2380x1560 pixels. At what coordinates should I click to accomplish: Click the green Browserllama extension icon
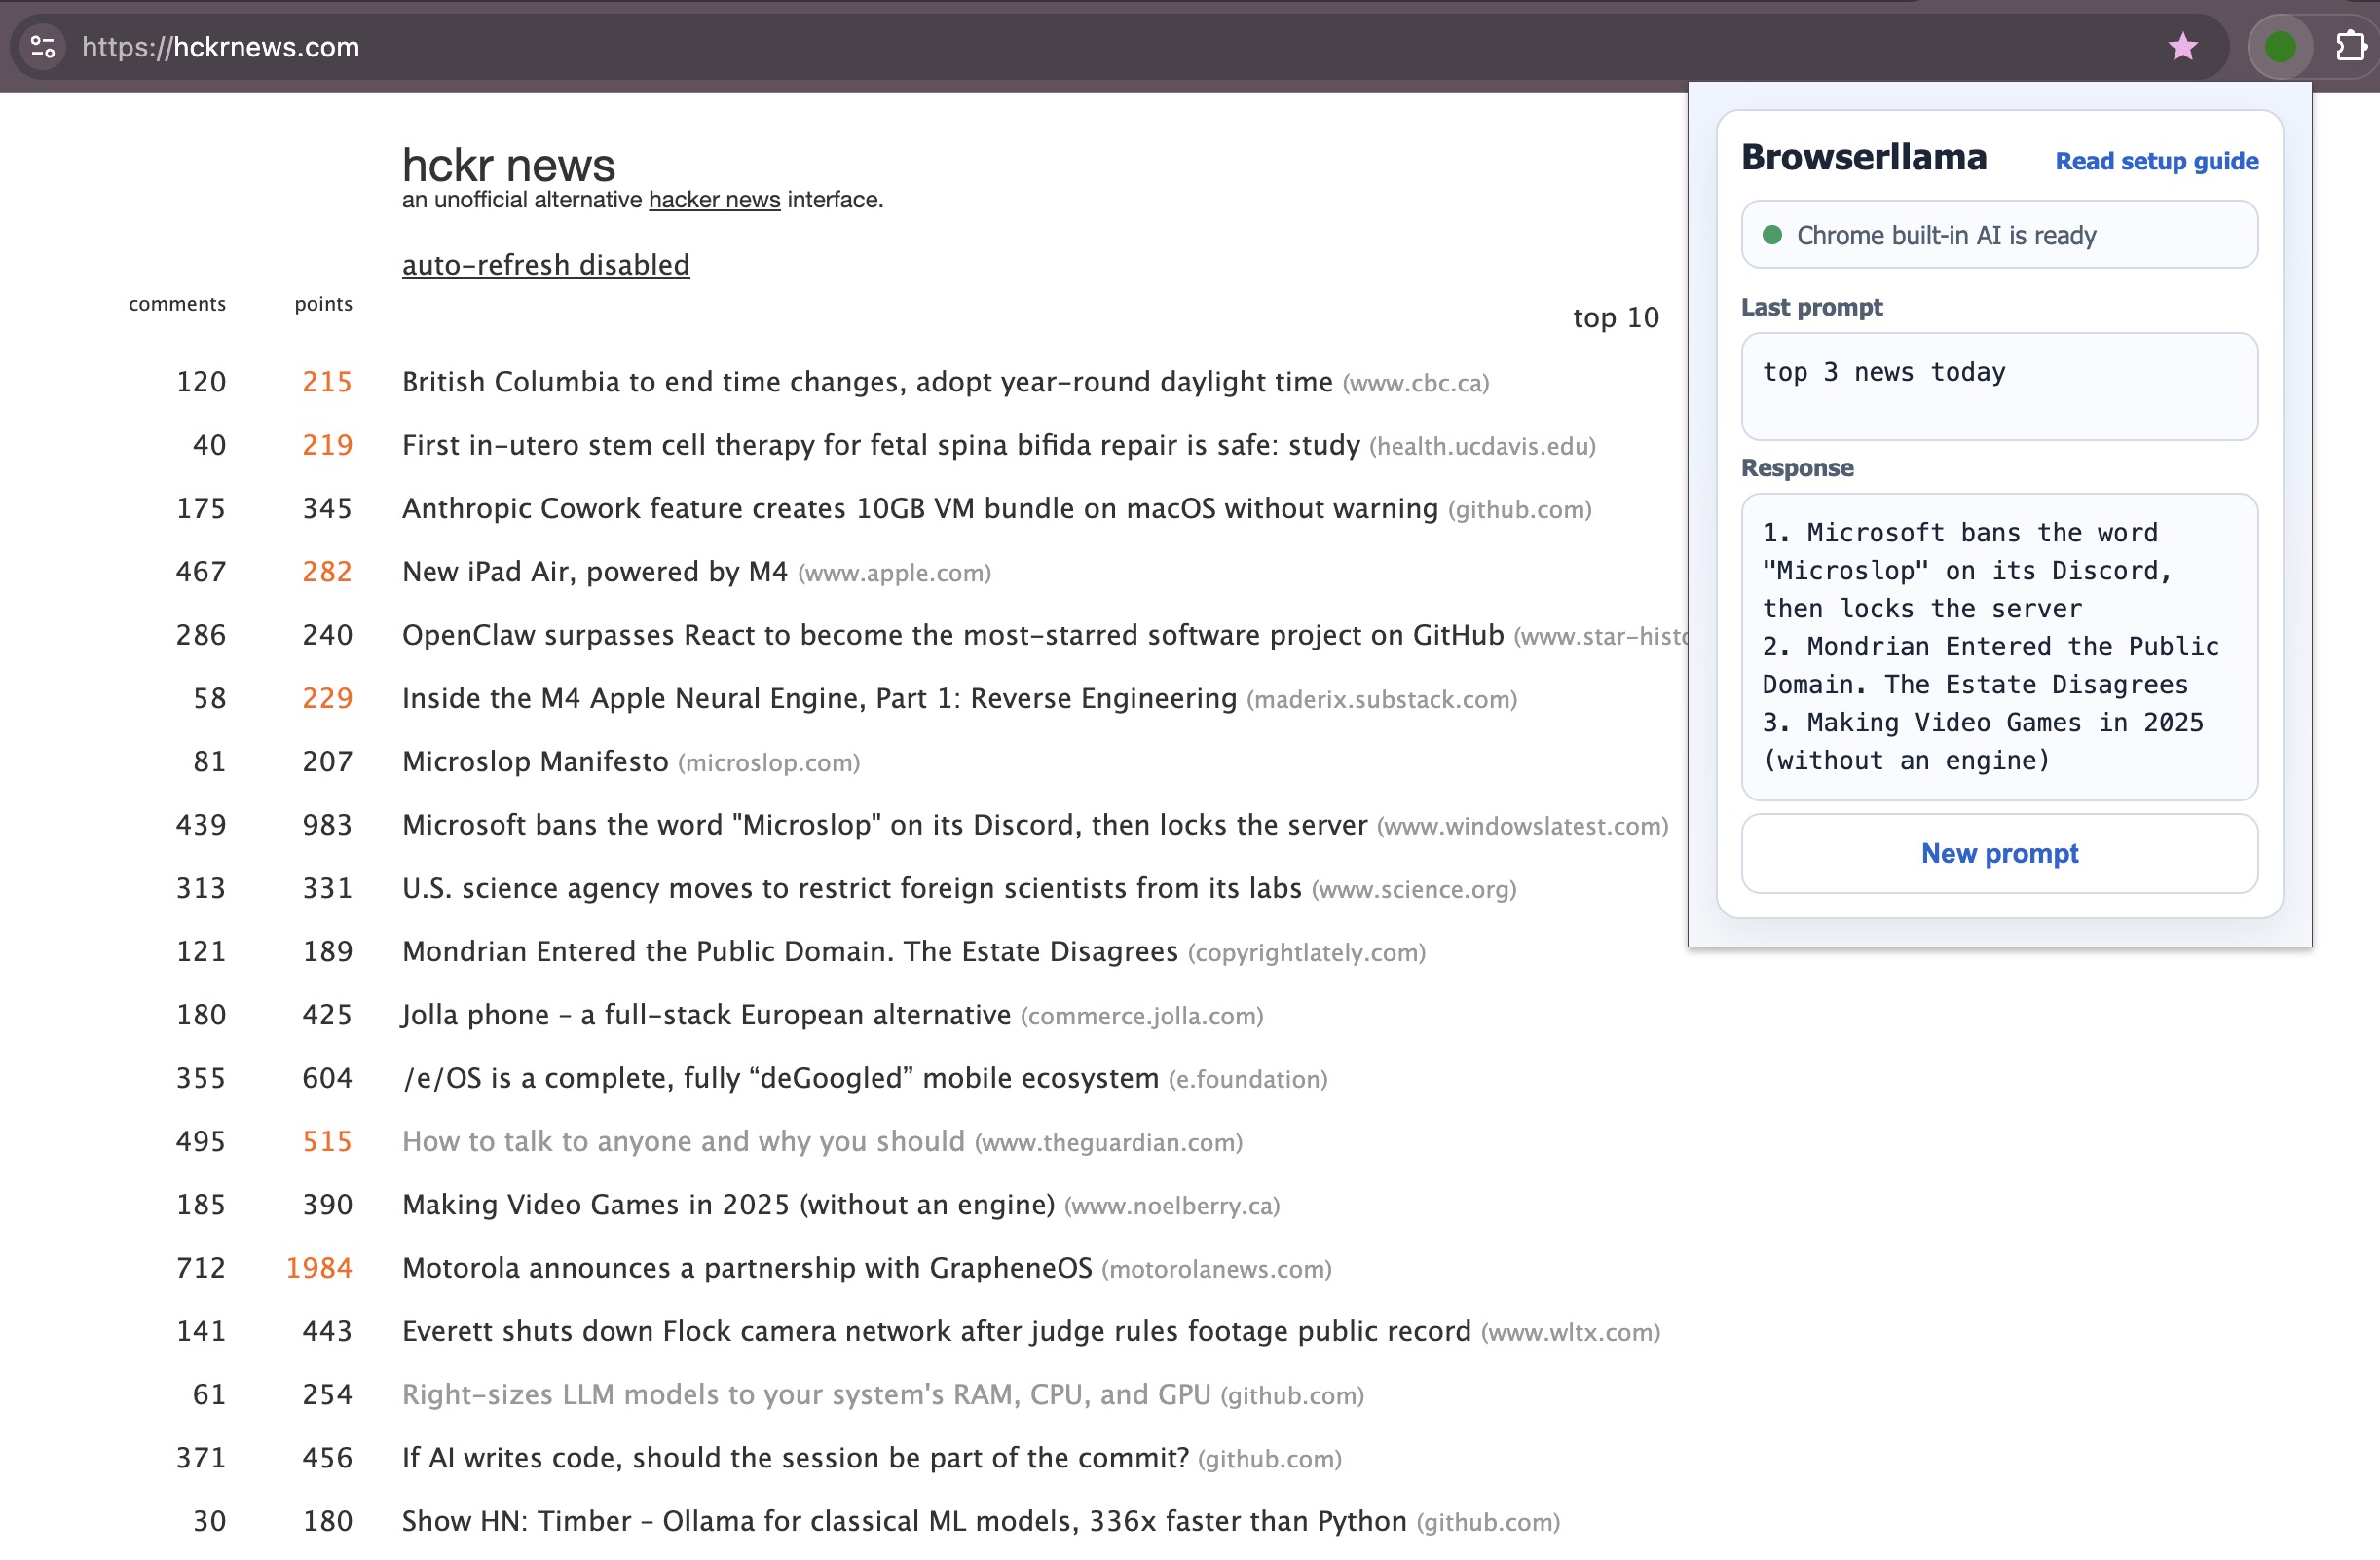pyautogui.click(x=2280, y=46)
